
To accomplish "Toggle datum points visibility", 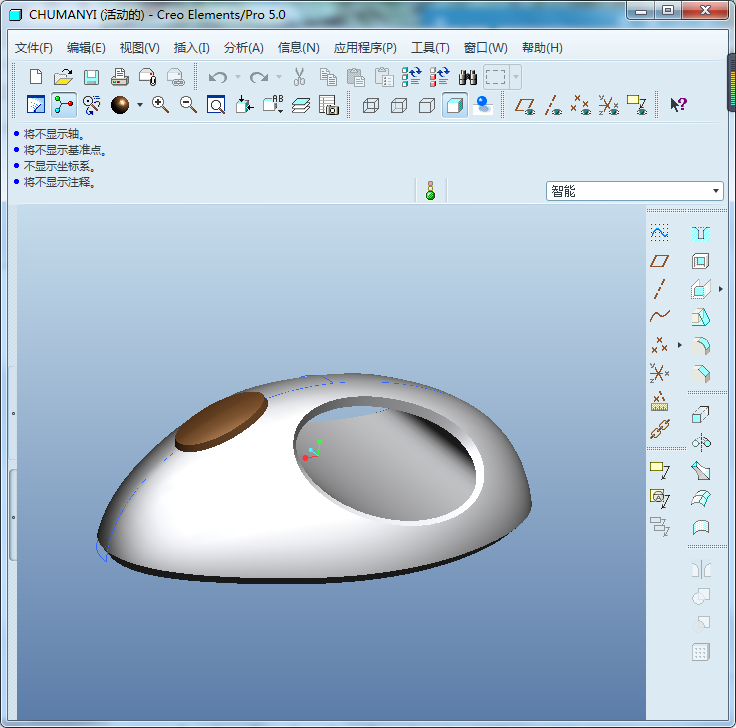I will tap(581, 105).
